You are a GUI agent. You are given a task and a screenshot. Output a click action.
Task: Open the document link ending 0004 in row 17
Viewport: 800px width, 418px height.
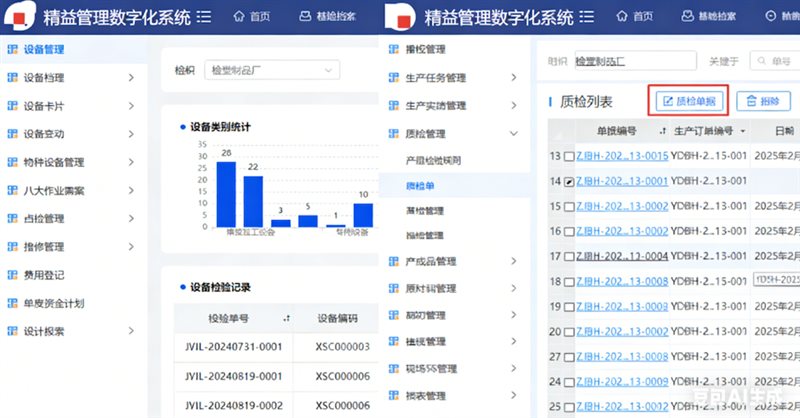(x=622, y=256)
